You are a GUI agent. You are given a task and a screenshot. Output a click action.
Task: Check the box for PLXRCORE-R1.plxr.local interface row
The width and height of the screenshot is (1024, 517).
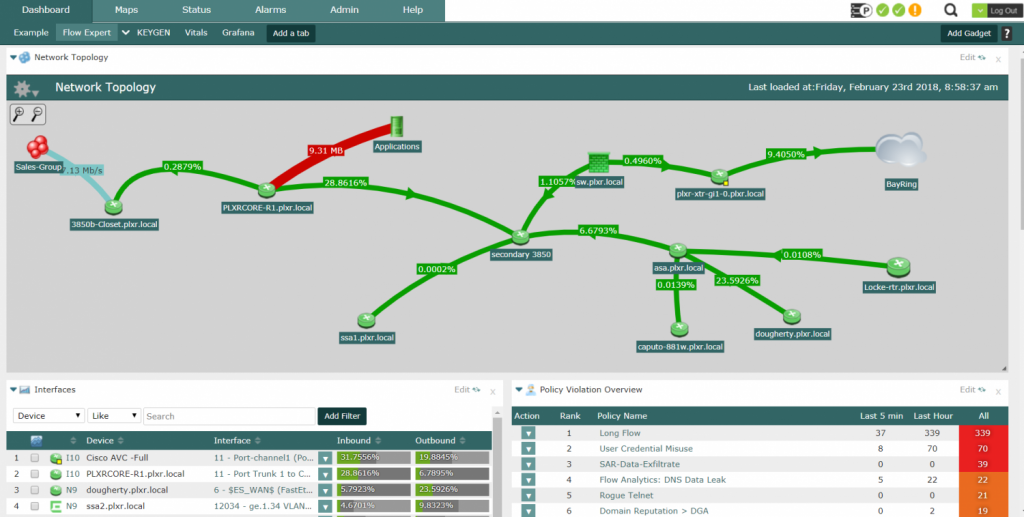click(x=35, y=474)
